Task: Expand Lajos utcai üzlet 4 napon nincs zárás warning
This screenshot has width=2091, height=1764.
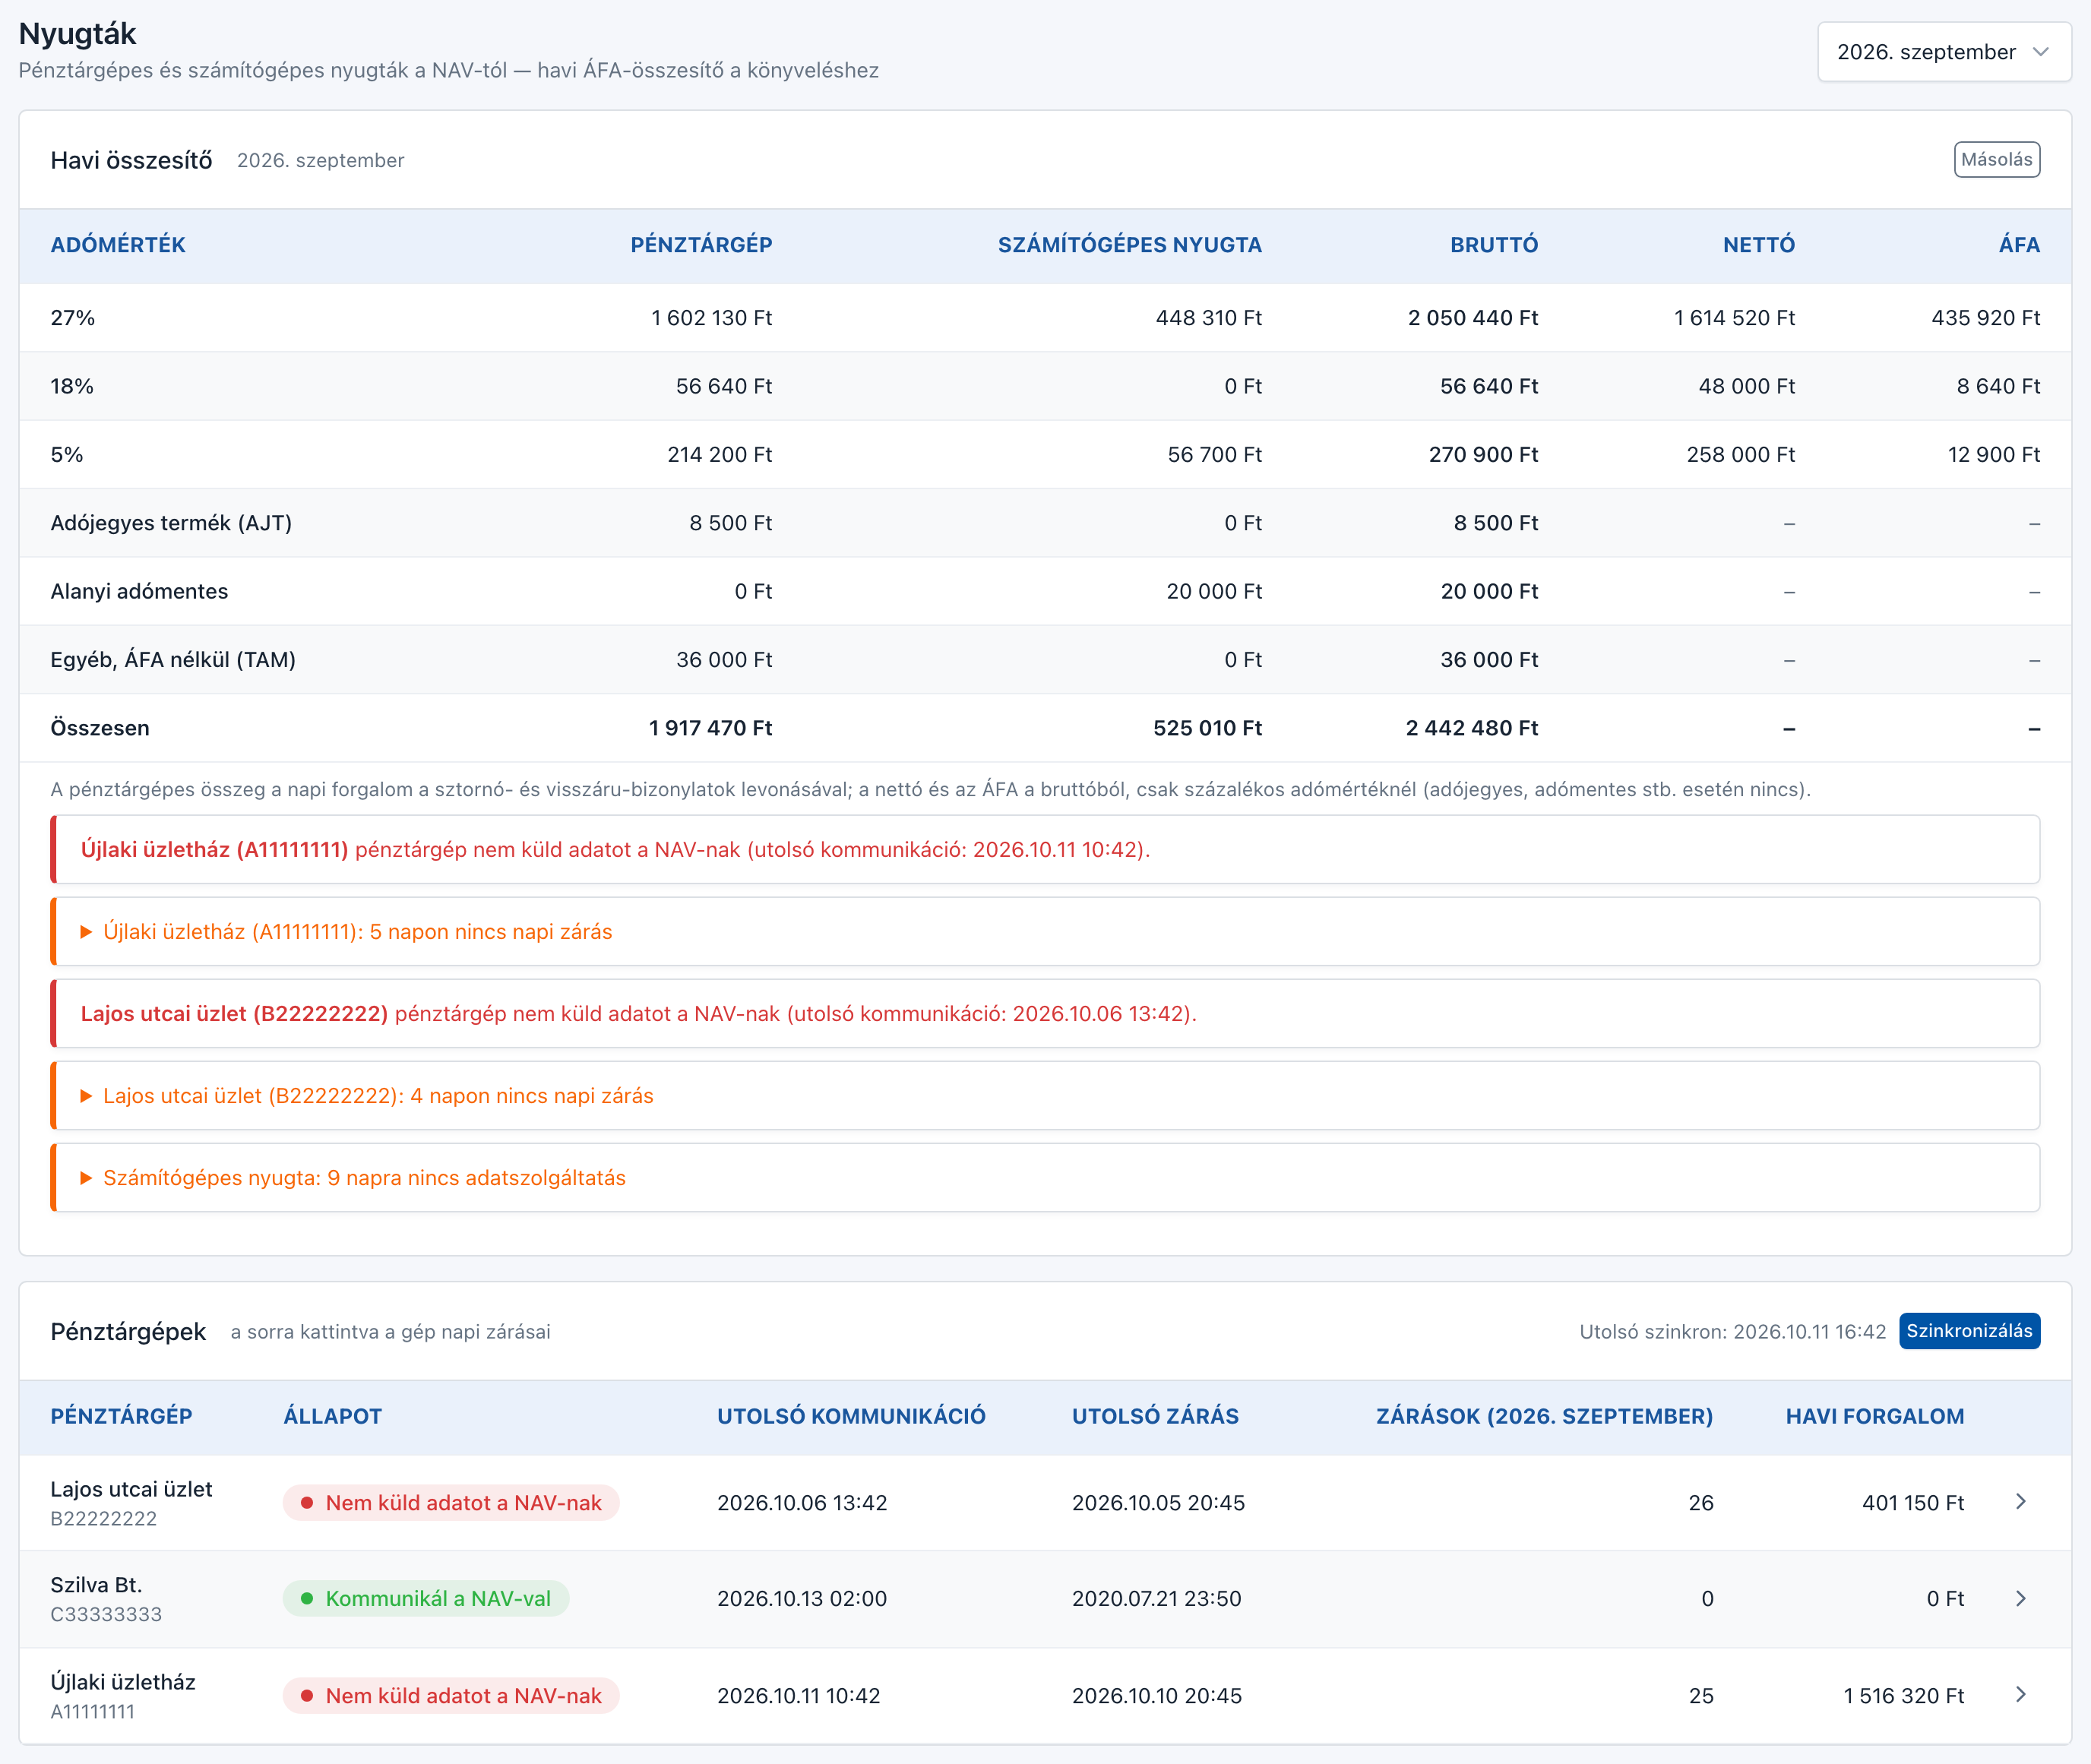Action: tap(1045, 1096)
